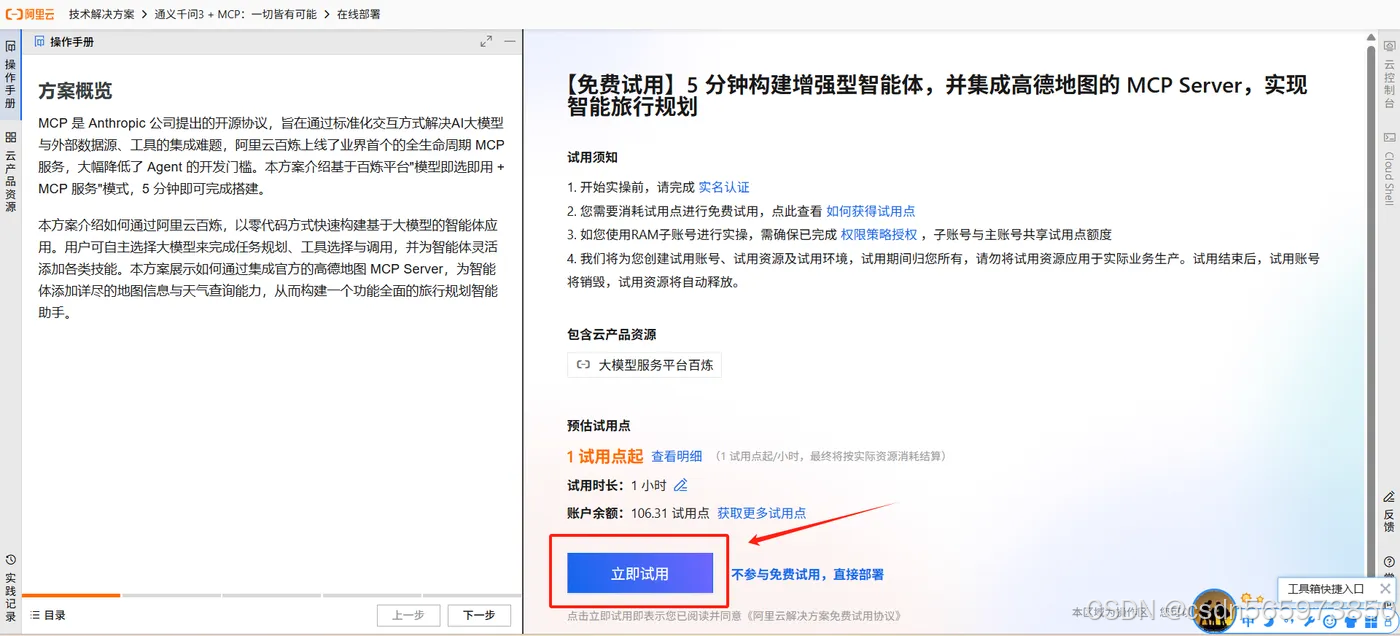Open 通义千问3 + MCP breadcrumb link
The width and height of the screenshot is (1400, 636).
pyautogui.click(x=235, y=14)
